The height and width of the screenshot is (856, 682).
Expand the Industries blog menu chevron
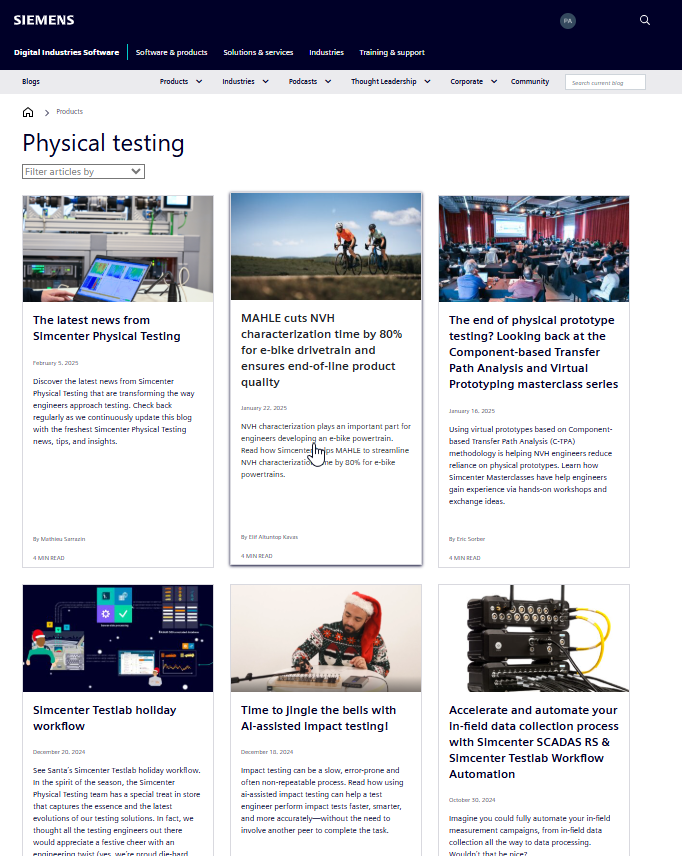265,81
